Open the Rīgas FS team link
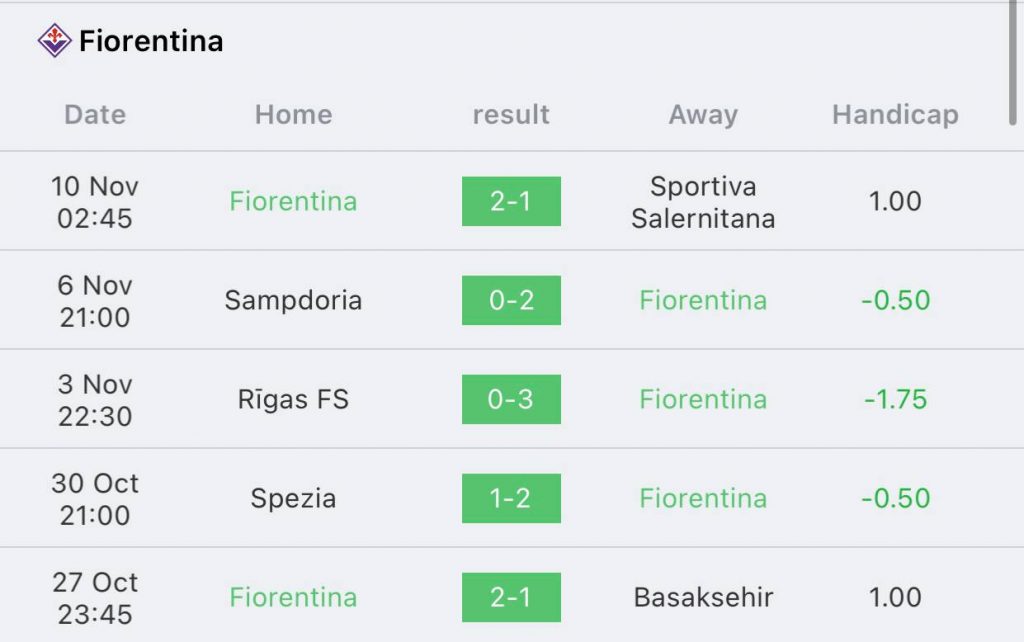The image size is (1024, 642). tap(293, 399)
